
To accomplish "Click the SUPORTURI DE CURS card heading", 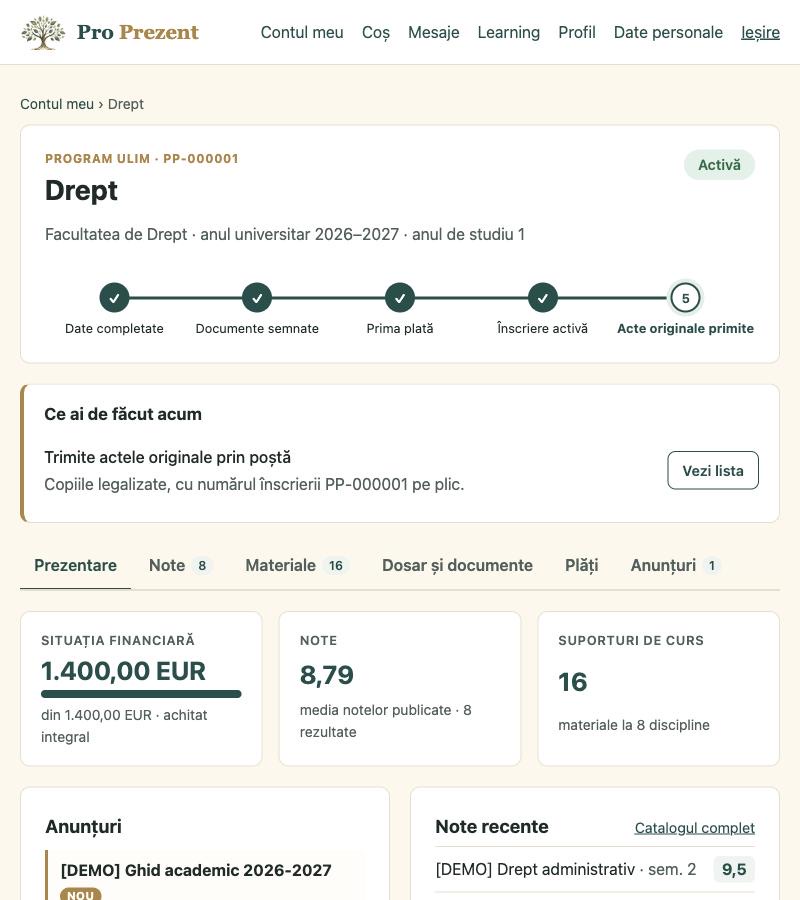I will (631, 641).
